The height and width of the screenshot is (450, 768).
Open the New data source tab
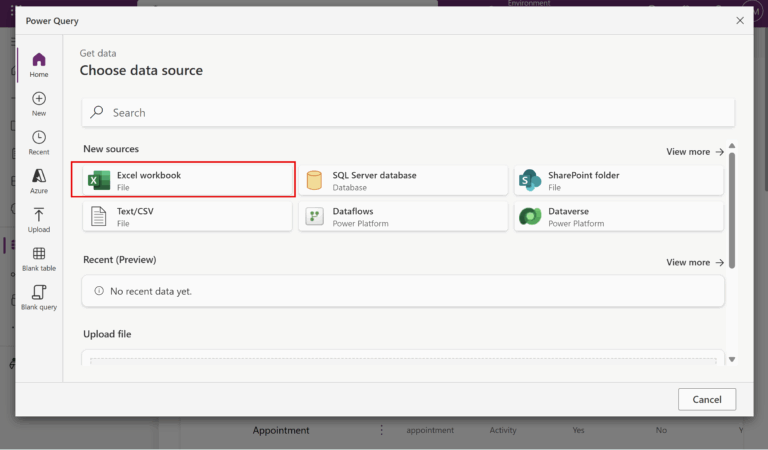click(38, 104)
